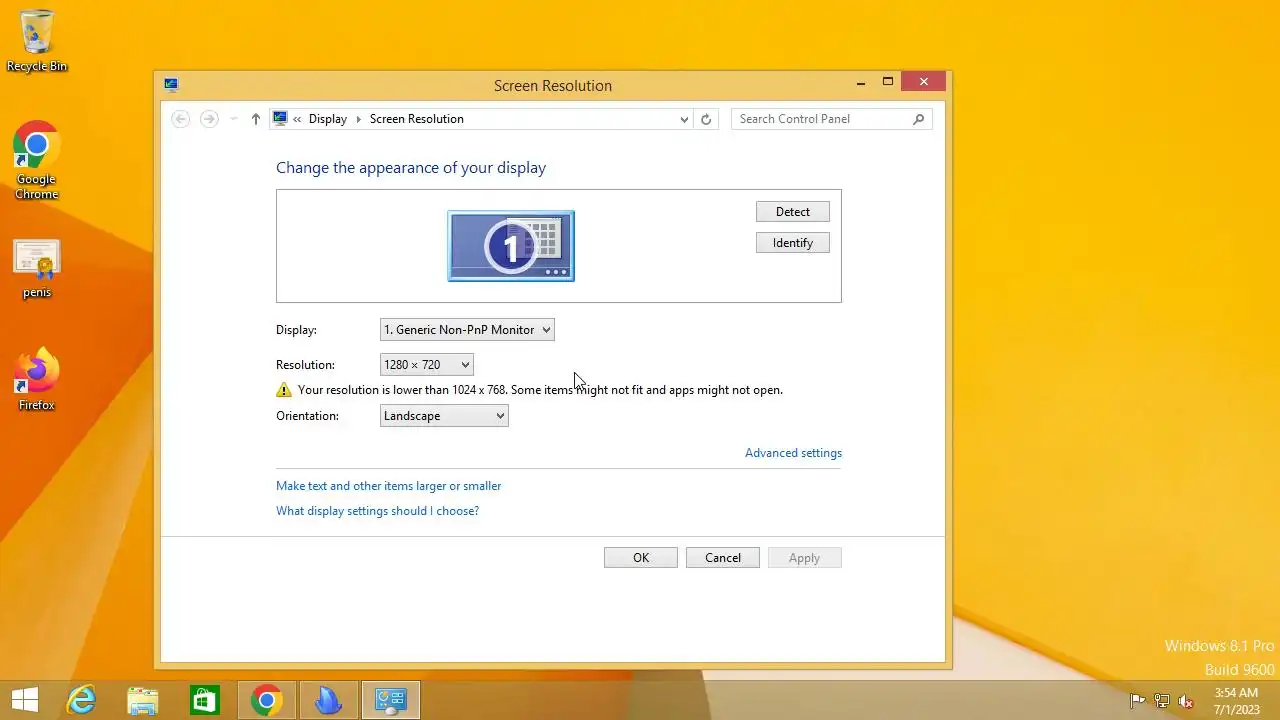Click the Display breadcrumb
This screenshot has height=720, width=1280.
(x=328, y=119)
